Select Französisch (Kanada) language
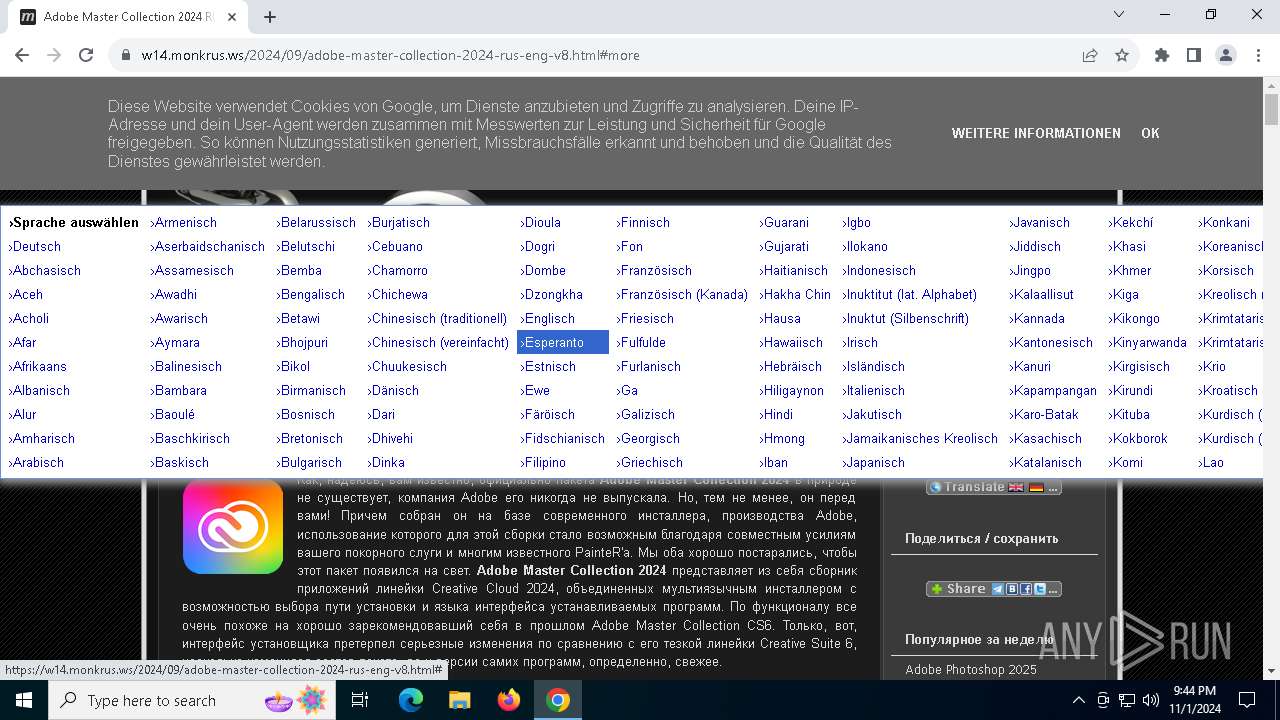 coord(682,294)
